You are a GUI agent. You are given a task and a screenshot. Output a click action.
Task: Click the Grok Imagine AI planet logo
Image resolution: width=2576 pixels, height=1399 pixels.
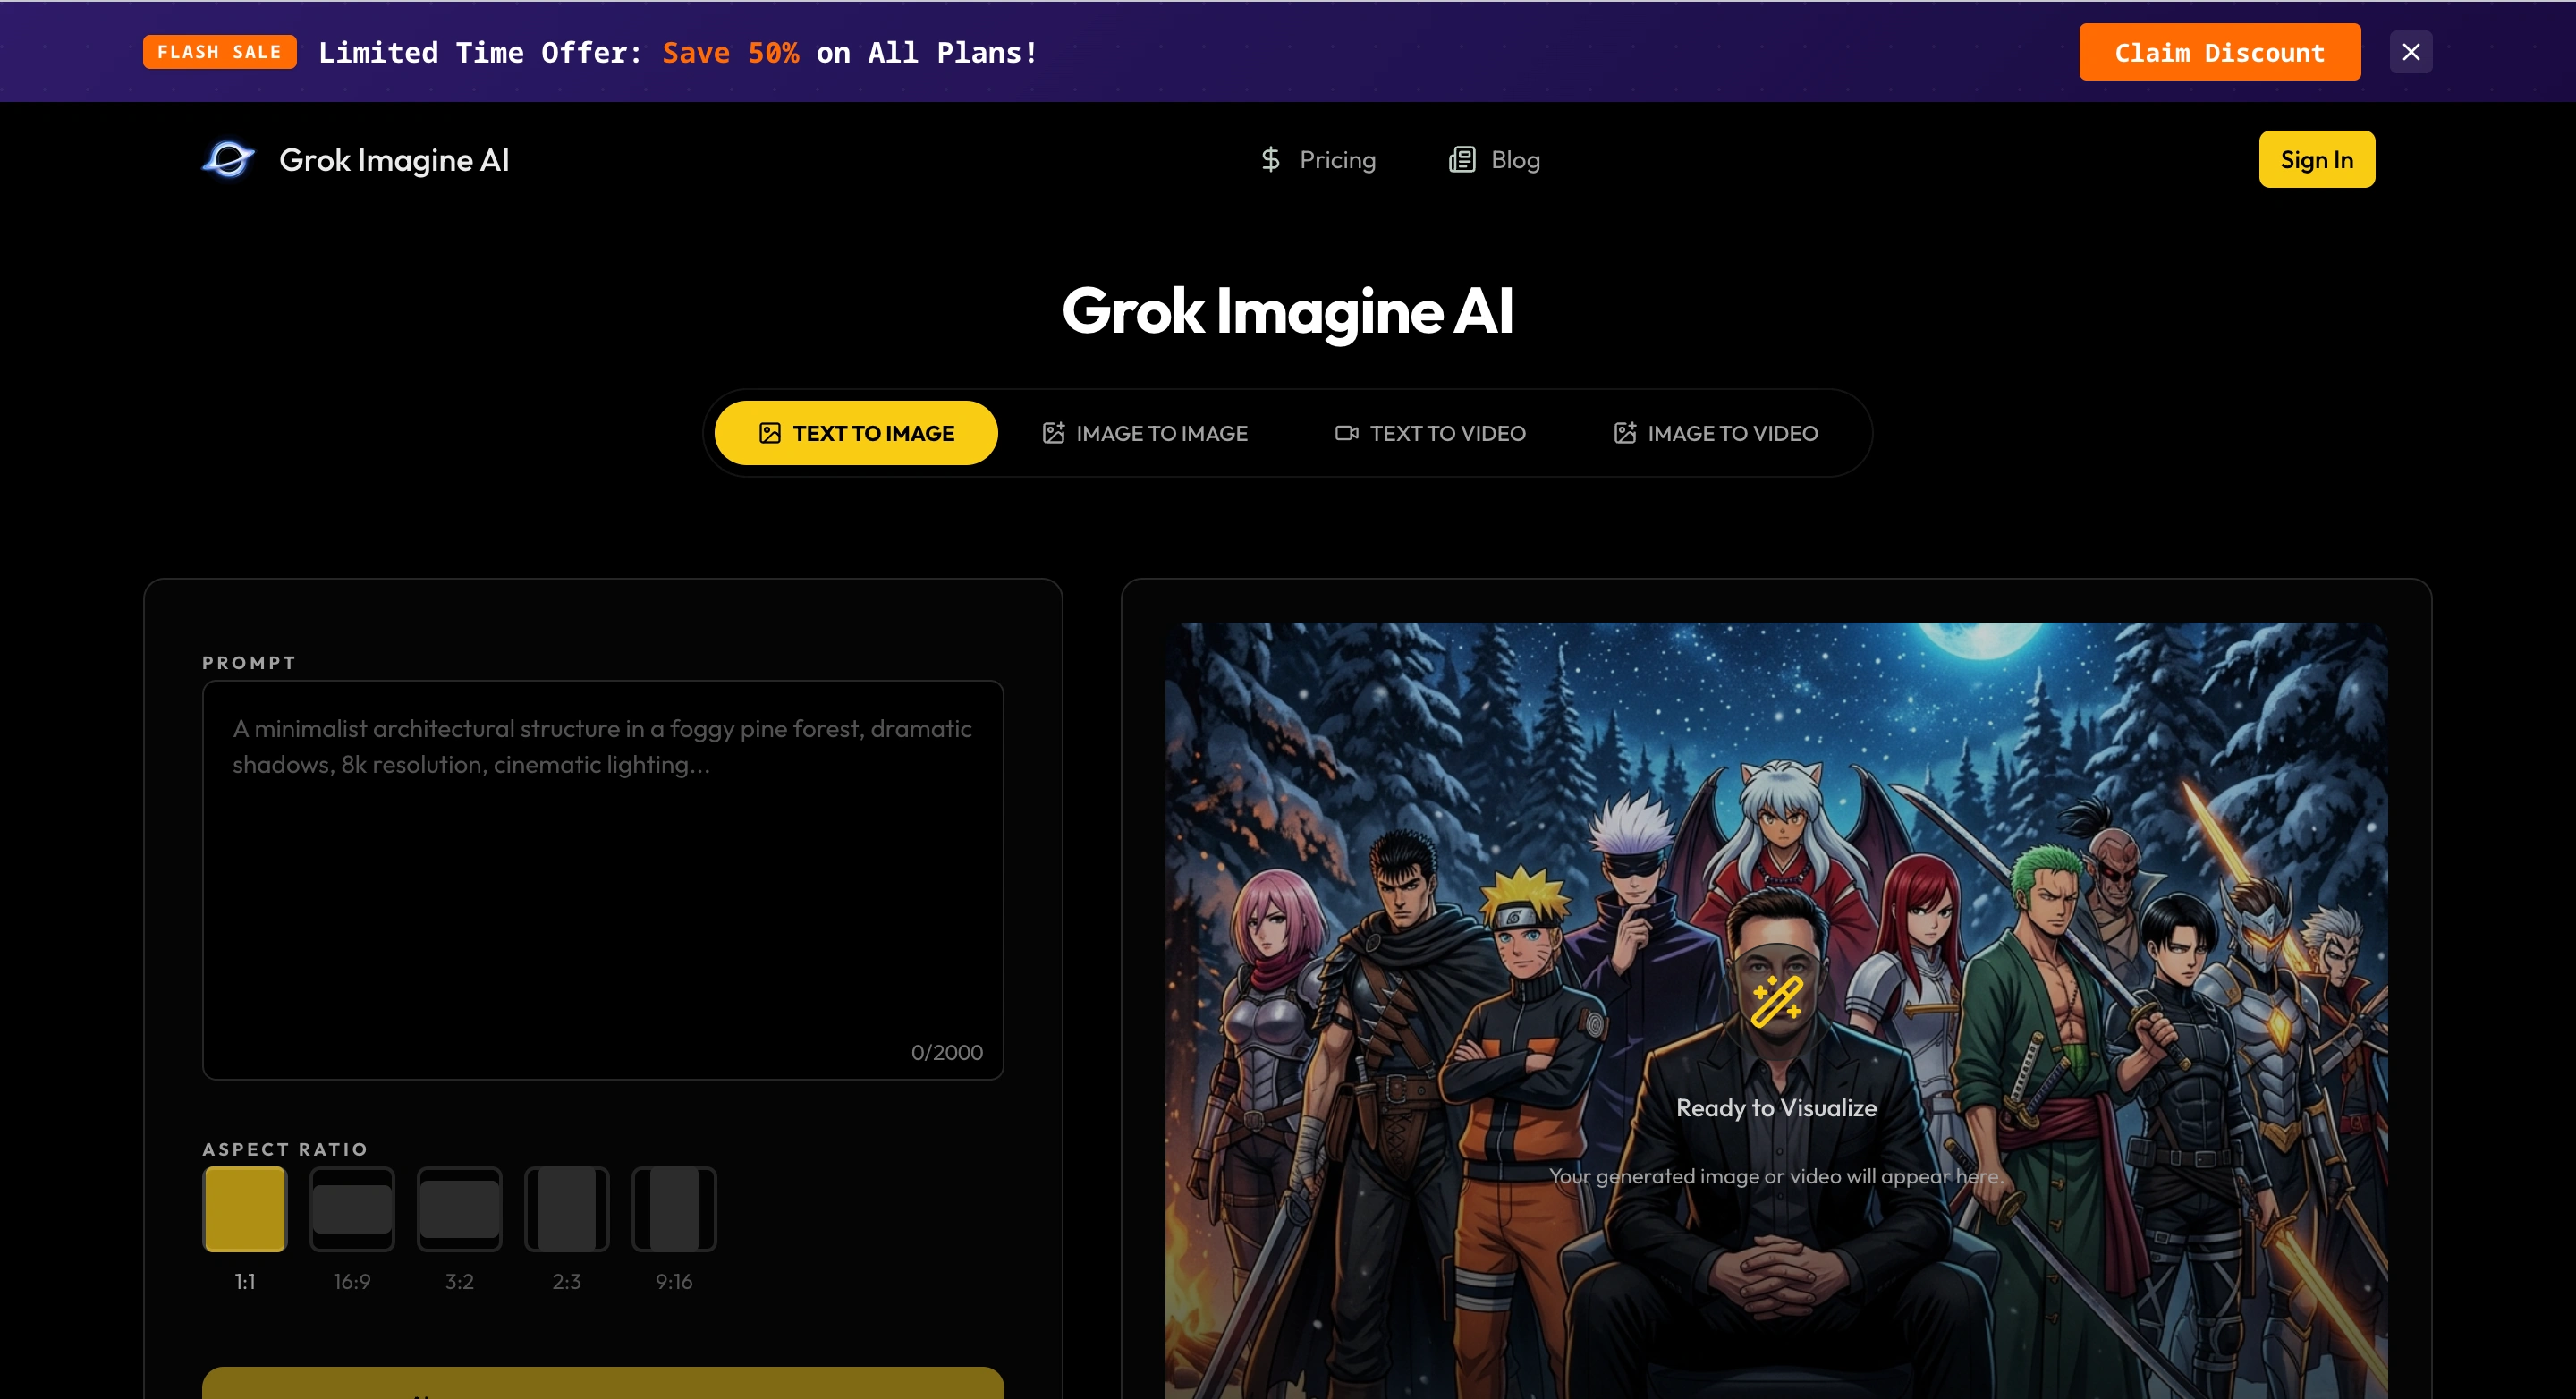(228, 159)
